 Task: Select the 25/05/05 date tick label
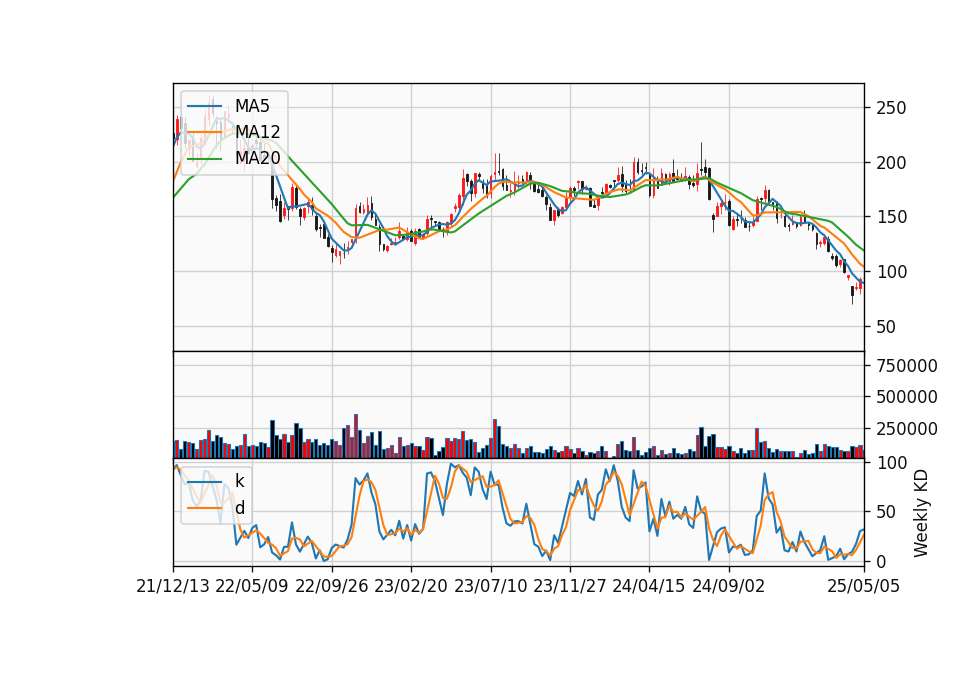coord(864,586)
